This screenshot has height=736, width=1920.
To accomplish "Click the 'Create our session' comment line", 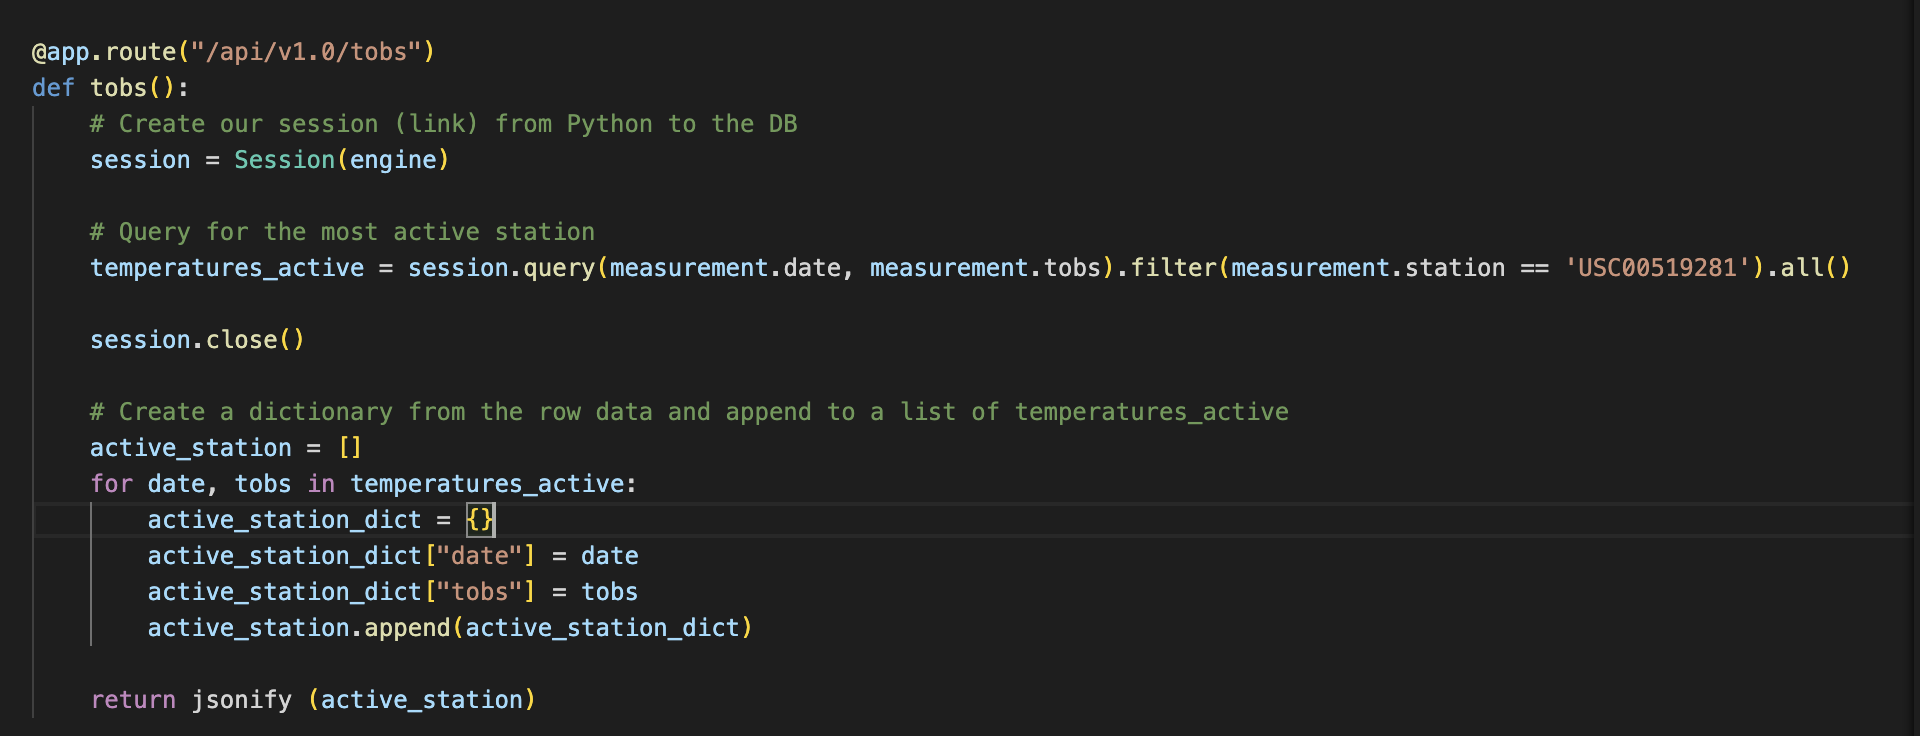I will click(443, 124).
